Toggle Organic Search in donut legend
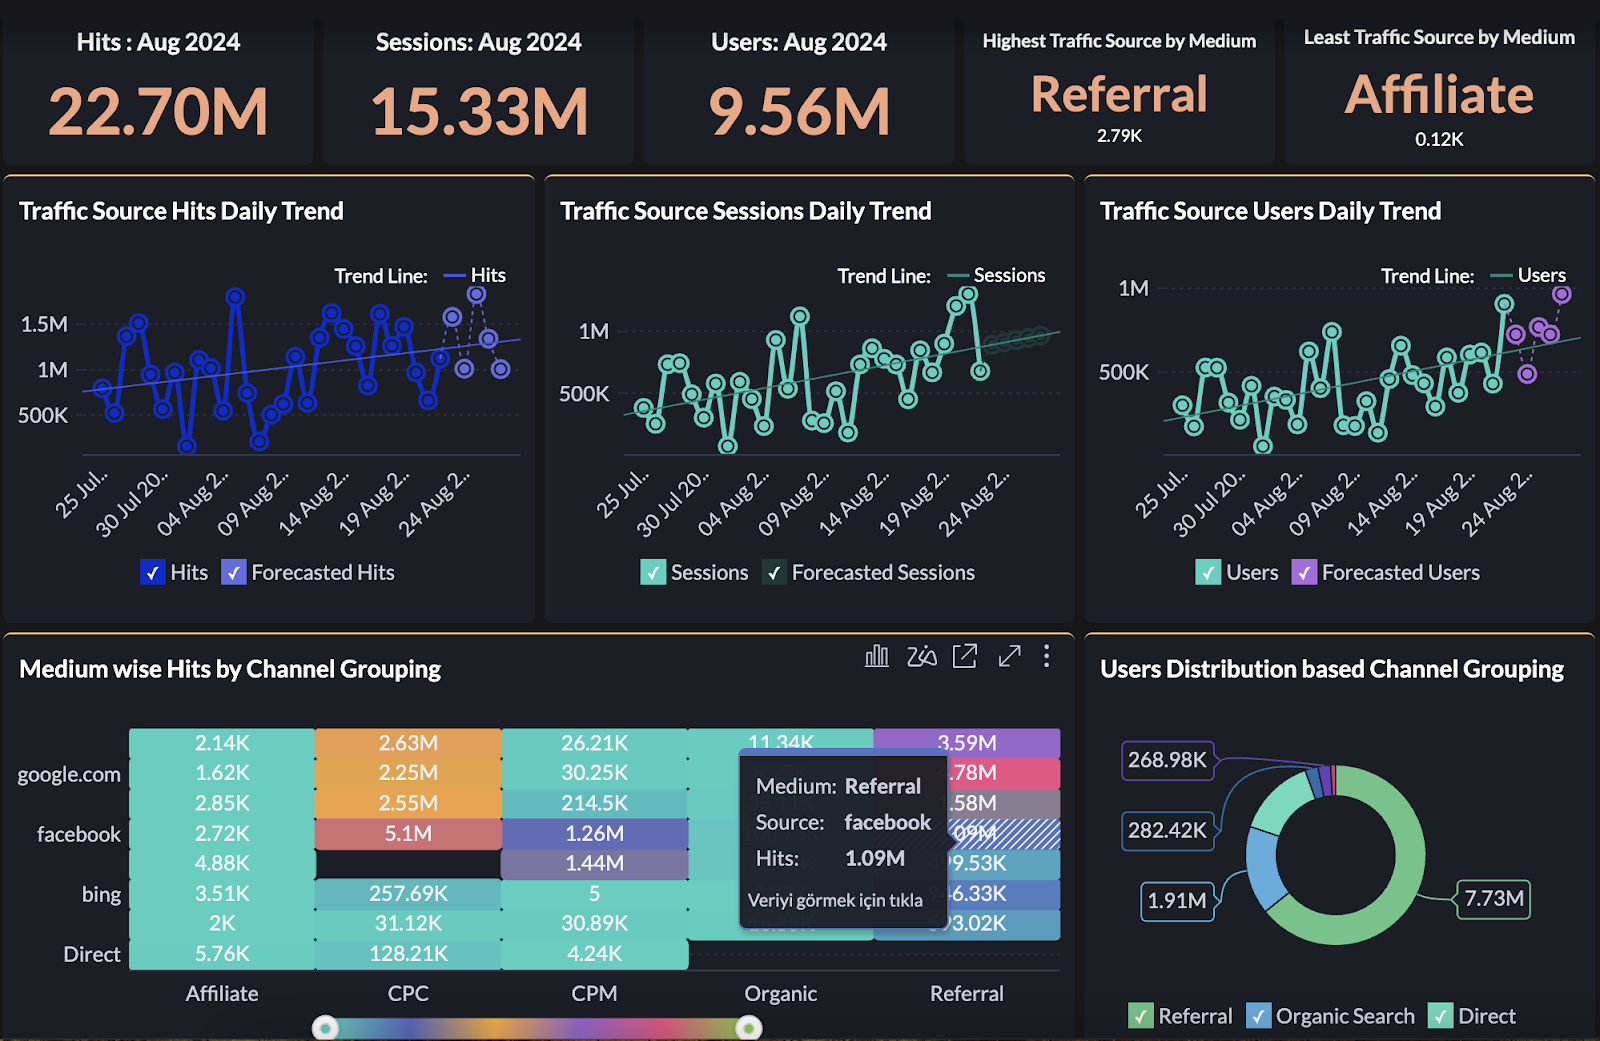The image size is (1600, 1041). 1258,1016
